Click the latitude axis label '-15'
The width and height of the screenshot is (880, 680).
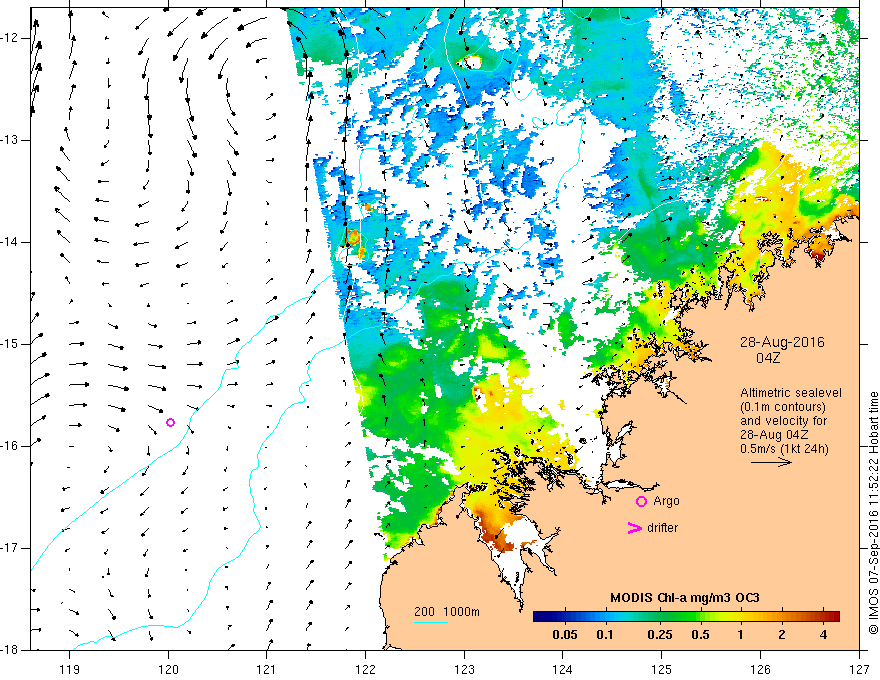10,344
